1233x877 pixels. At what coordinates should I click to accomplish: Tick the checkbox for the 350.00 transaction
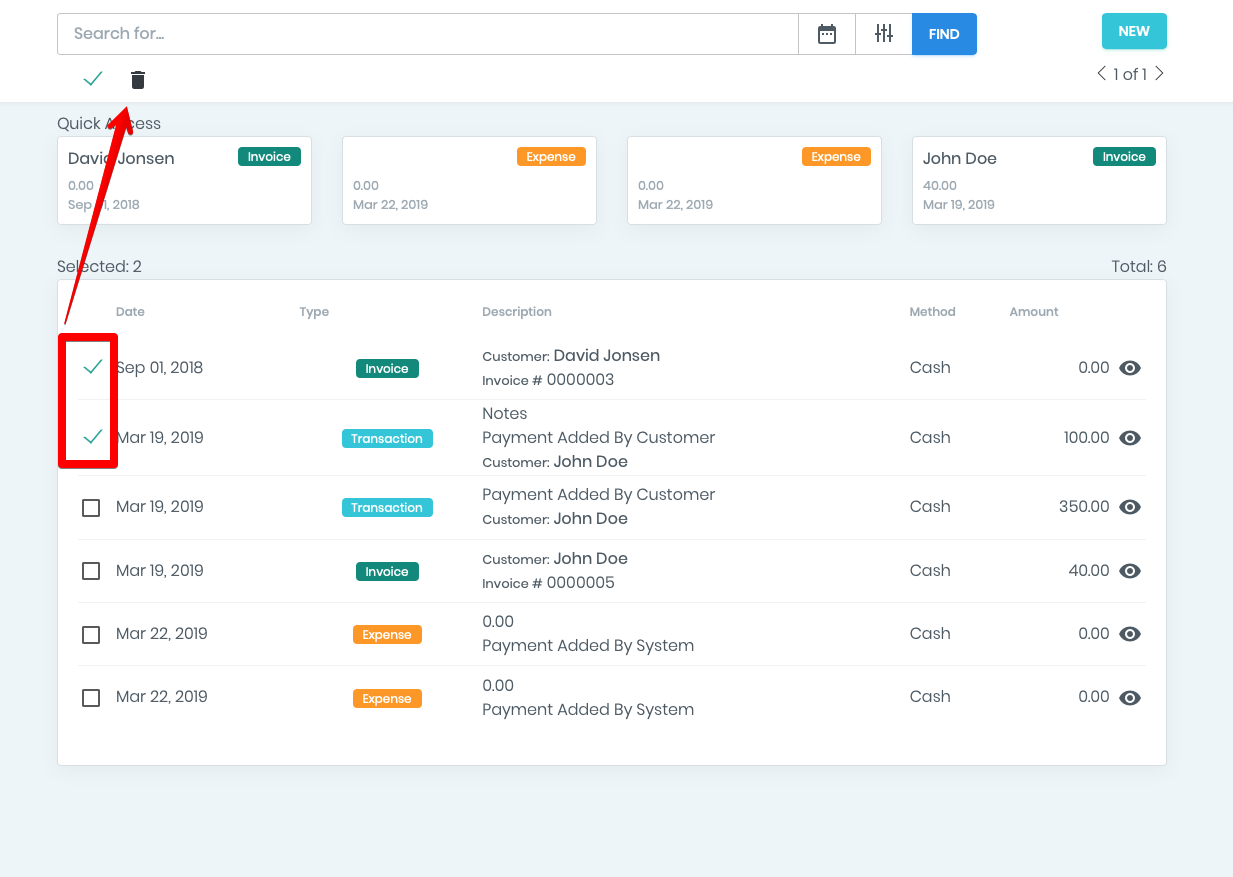91,508
